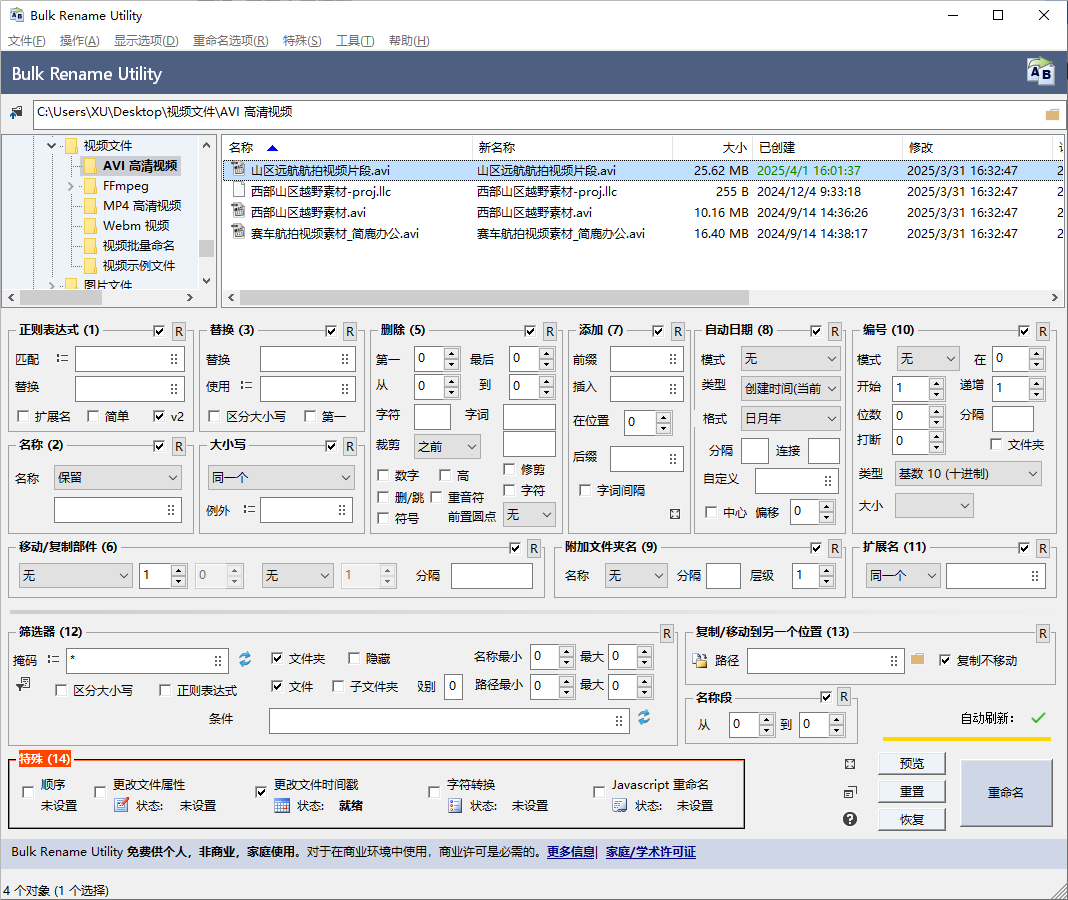The image size is (1068, 900).
Task: Click the folder picker icon in 复制/移动到另一个位置
Action: [916, 661]
